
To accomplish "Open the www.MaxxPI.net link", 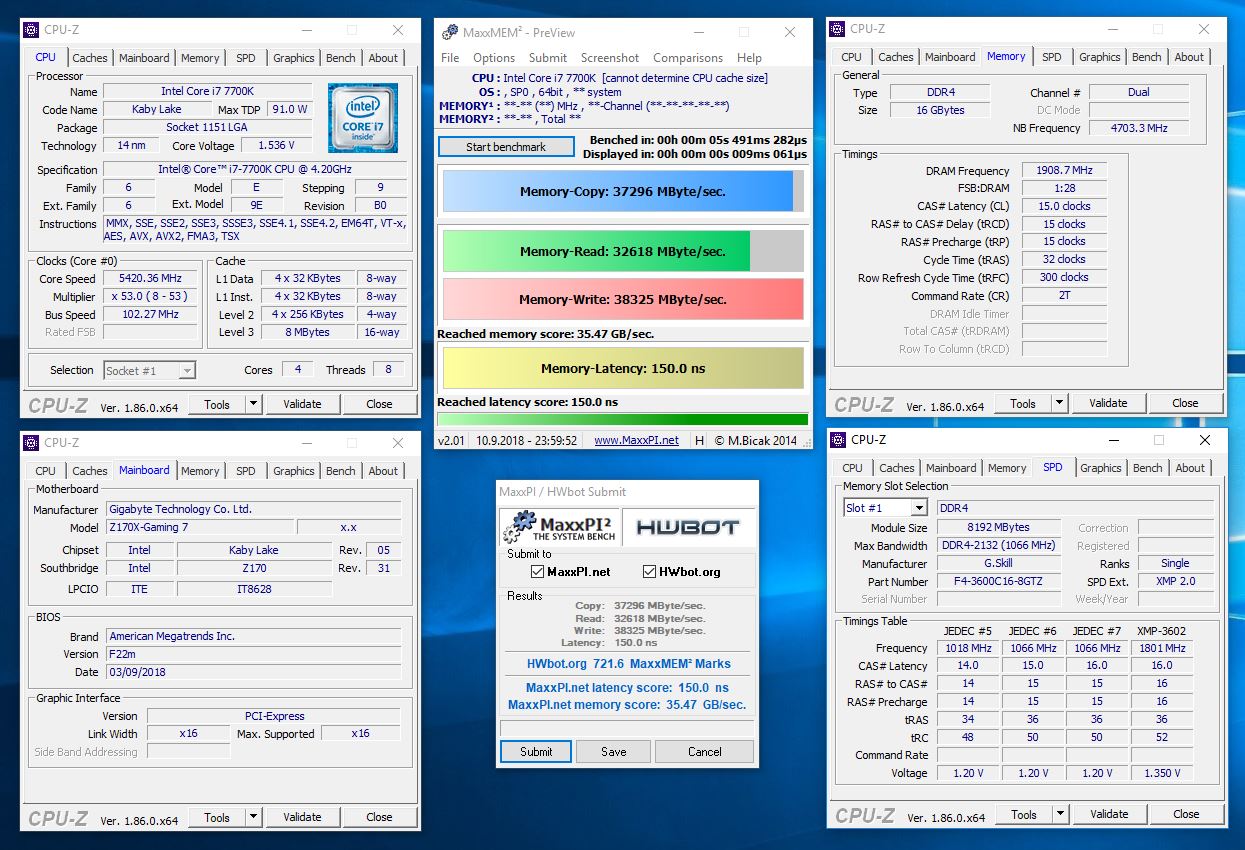I will point(636,440).
